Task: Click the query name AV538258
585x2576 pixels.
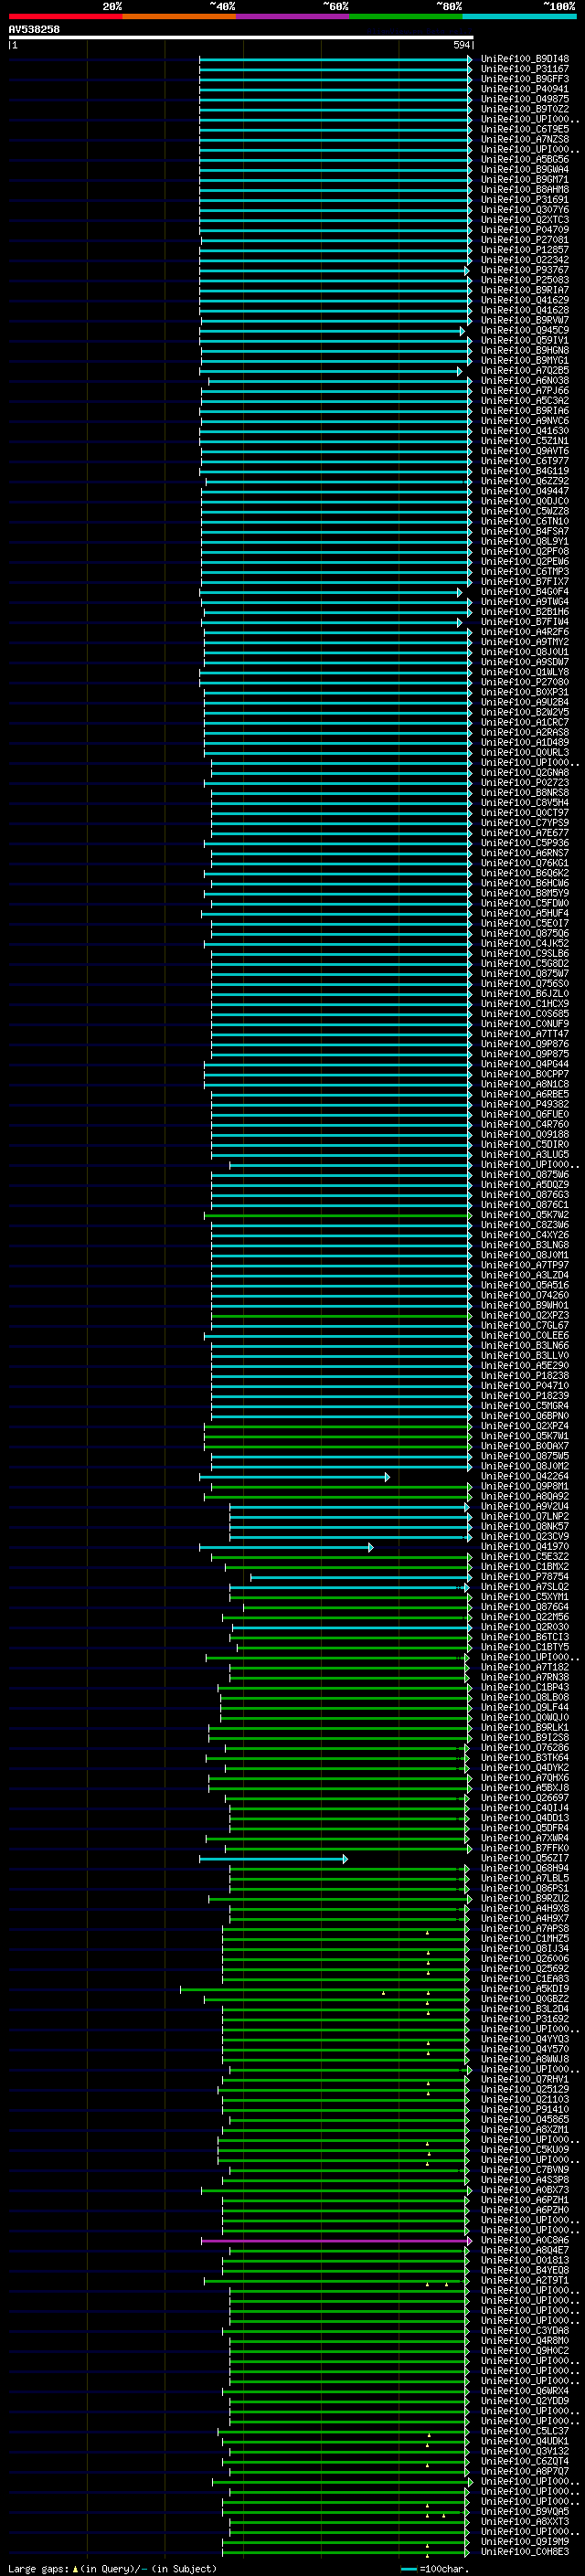Action: coord(34,30)
